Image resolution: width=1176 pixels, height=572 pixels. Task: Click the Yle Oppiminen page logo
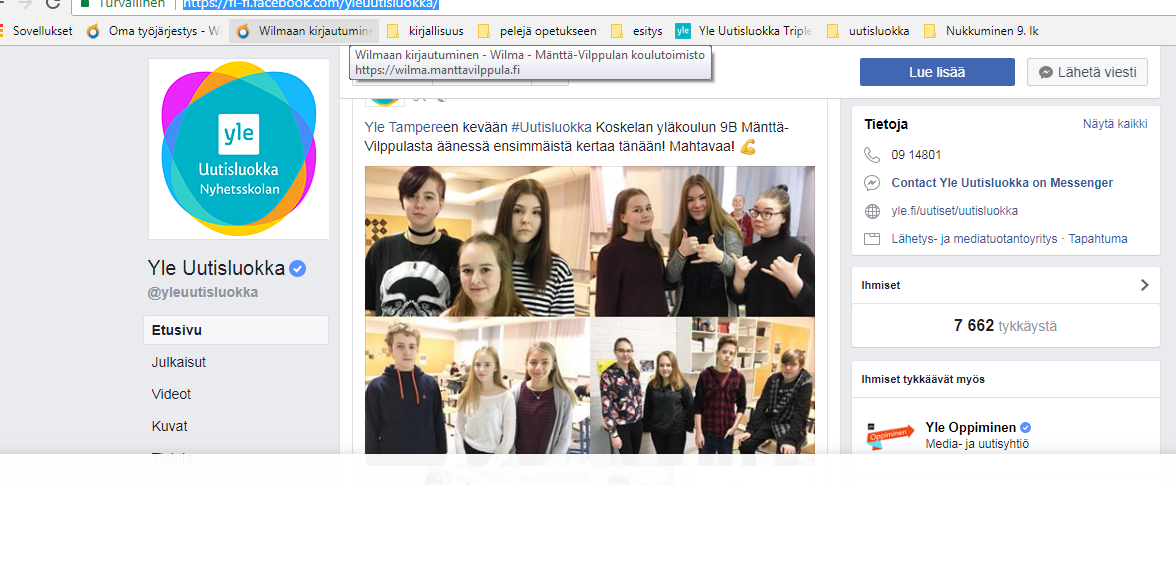pyautogui.click(x=890, y=436)
